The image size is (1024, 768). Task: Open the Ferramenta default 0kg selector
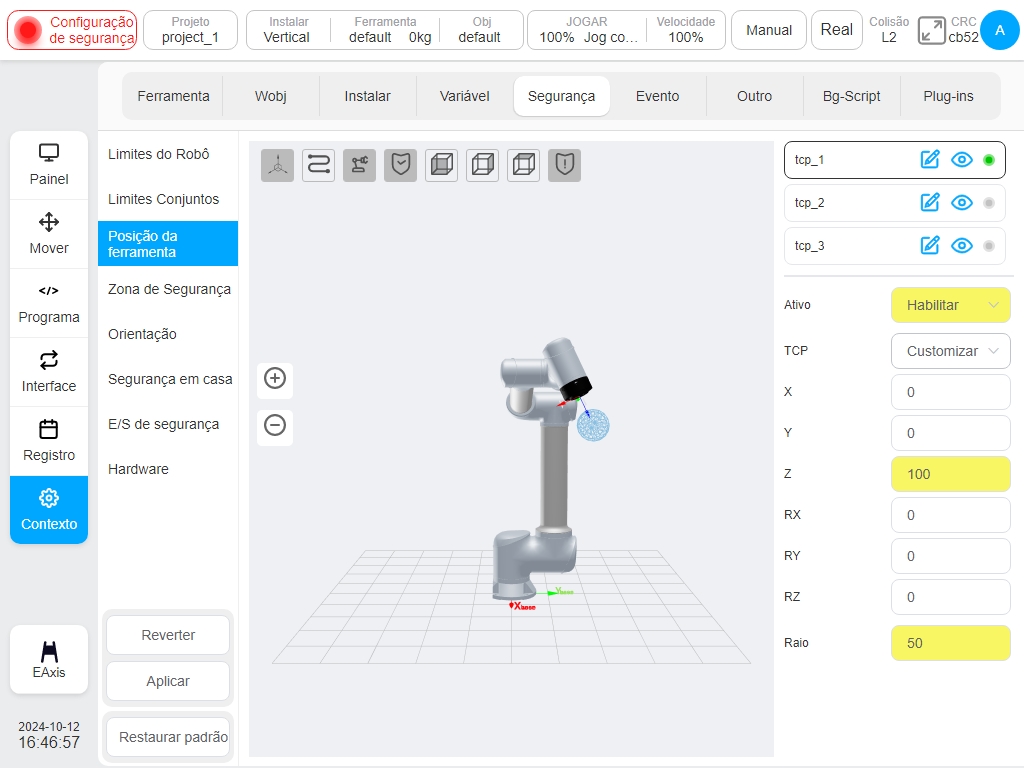pyautogui.click(x=385, y=30)
